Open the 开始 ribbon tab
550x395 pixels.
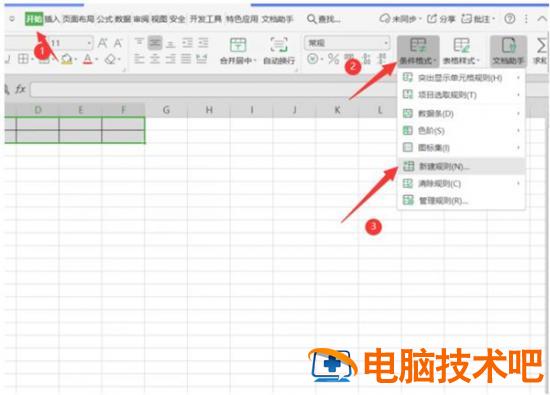(x=34, y=19)
